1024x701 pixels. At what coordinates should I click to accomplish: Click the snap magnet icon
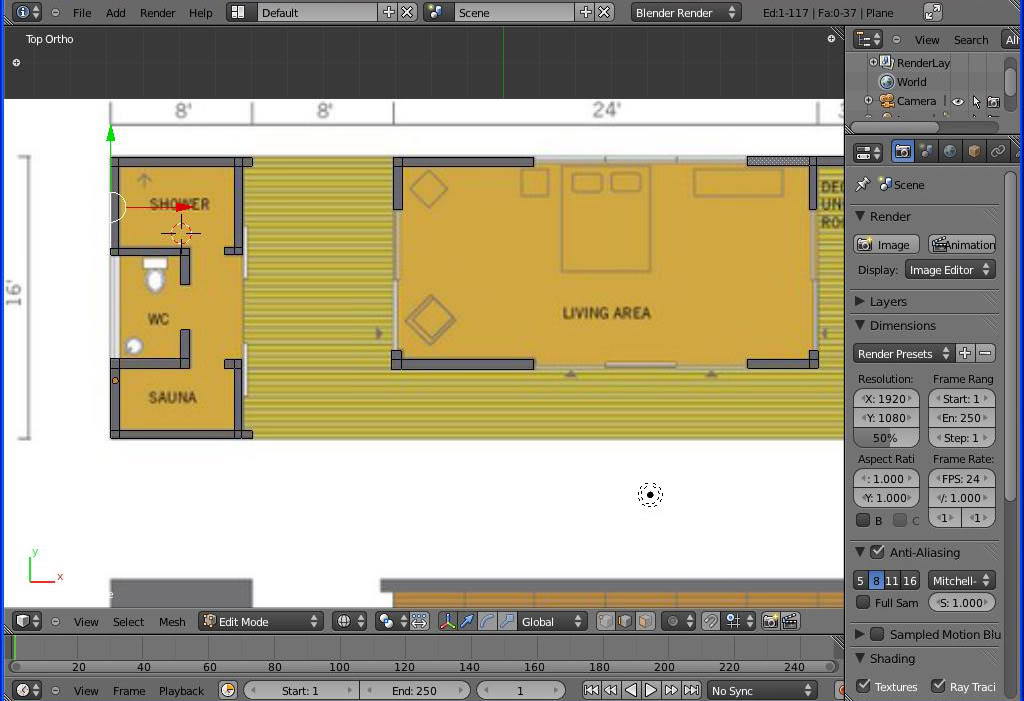pos(710,621)
